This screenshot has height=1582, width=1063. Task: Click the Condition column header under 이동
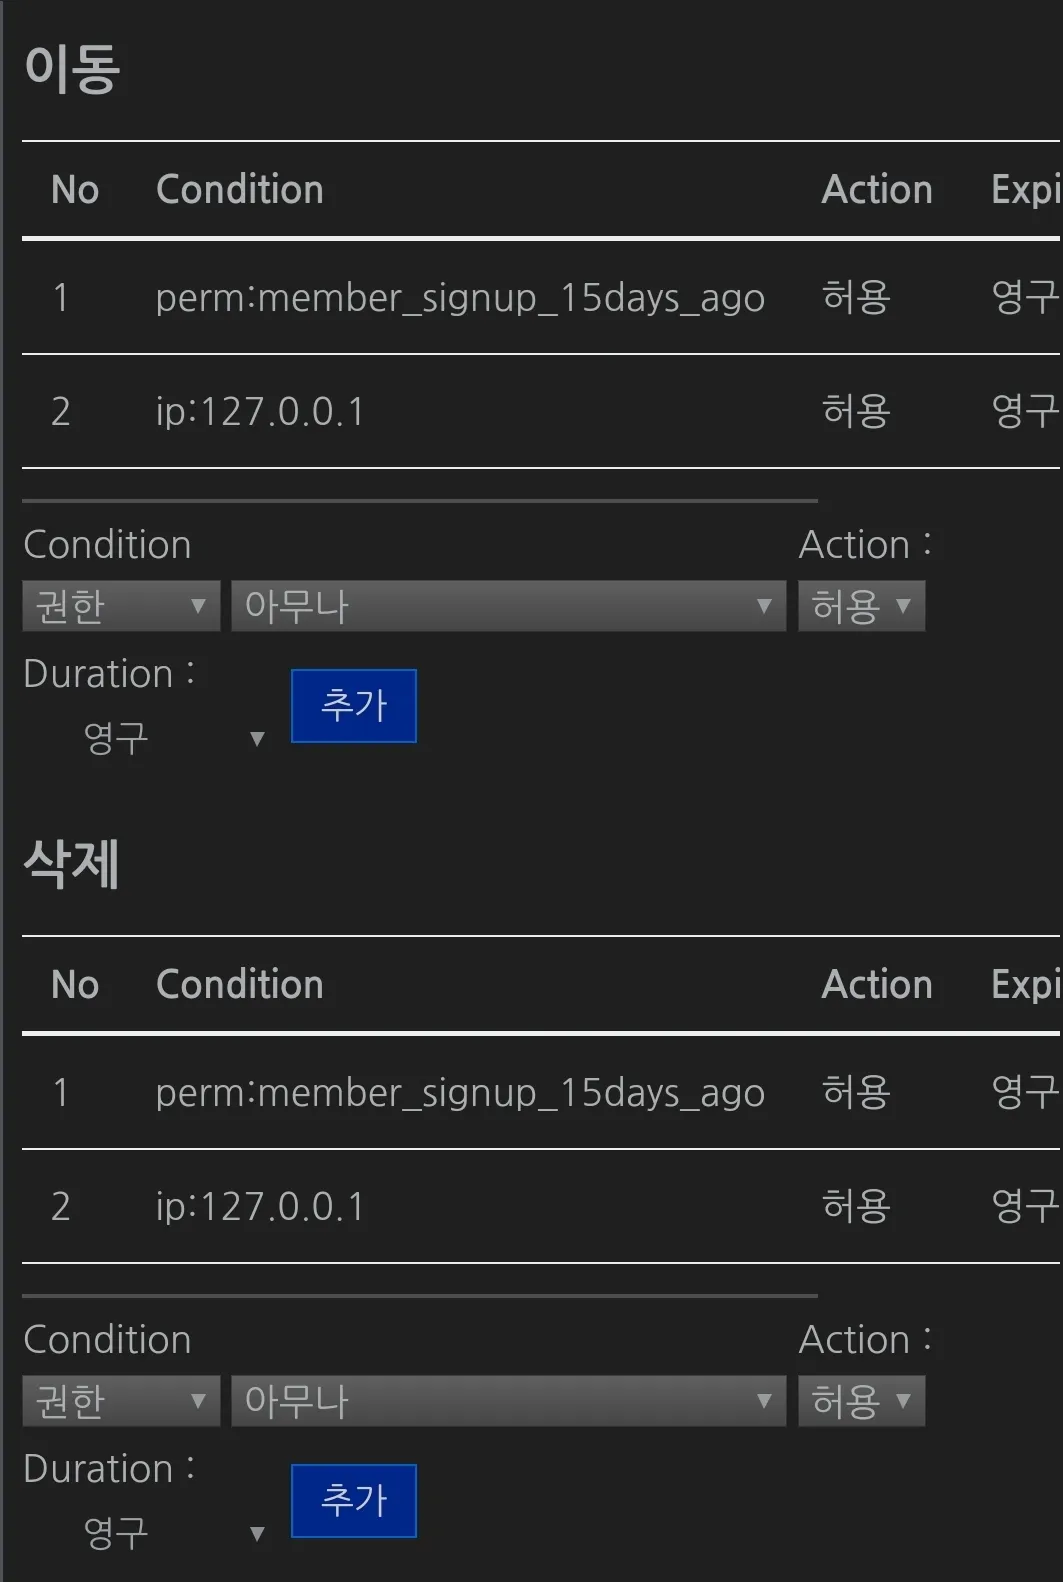click(239, 189)
